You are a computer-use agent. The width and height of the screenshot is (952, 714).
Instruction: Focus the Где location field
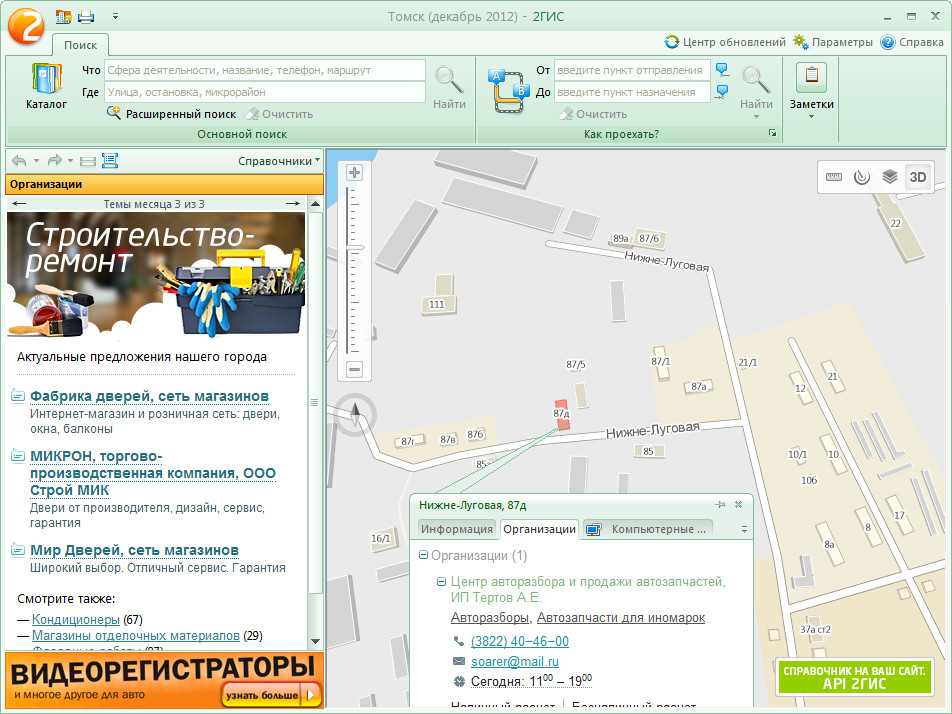[265, 92]
